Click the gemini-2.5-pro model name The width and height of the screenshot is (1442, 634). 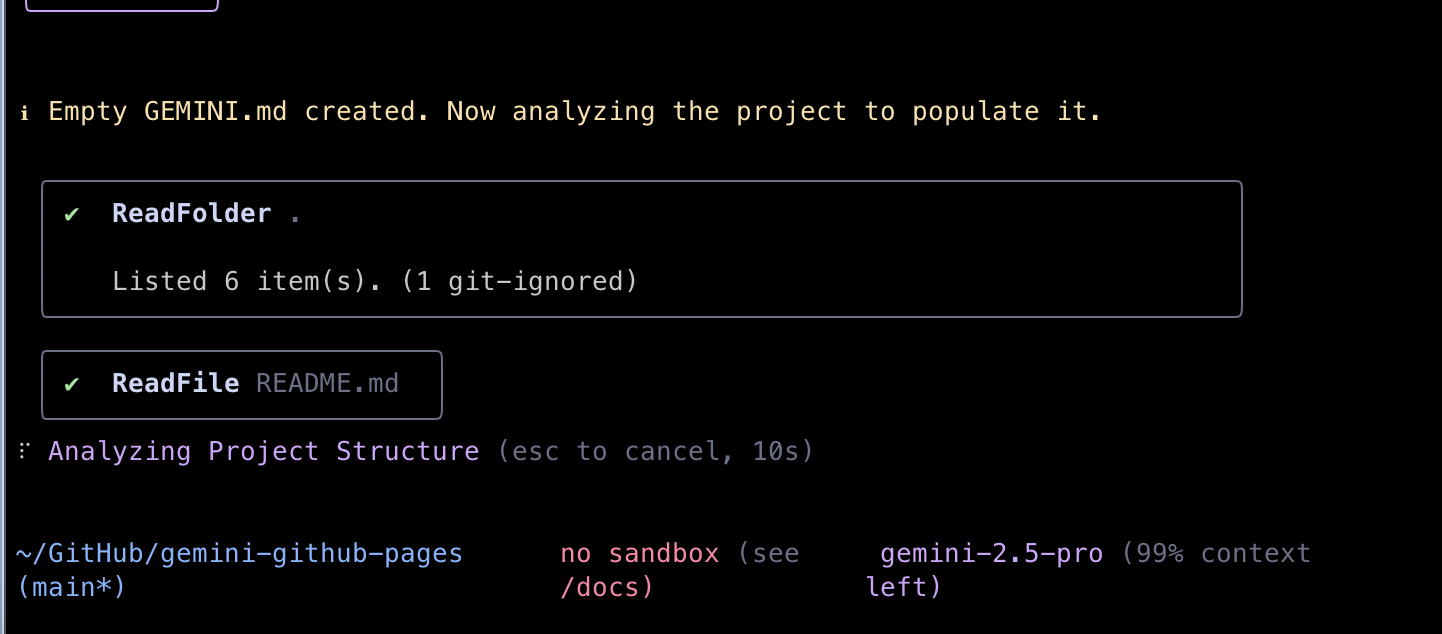(x=992, y=553)
